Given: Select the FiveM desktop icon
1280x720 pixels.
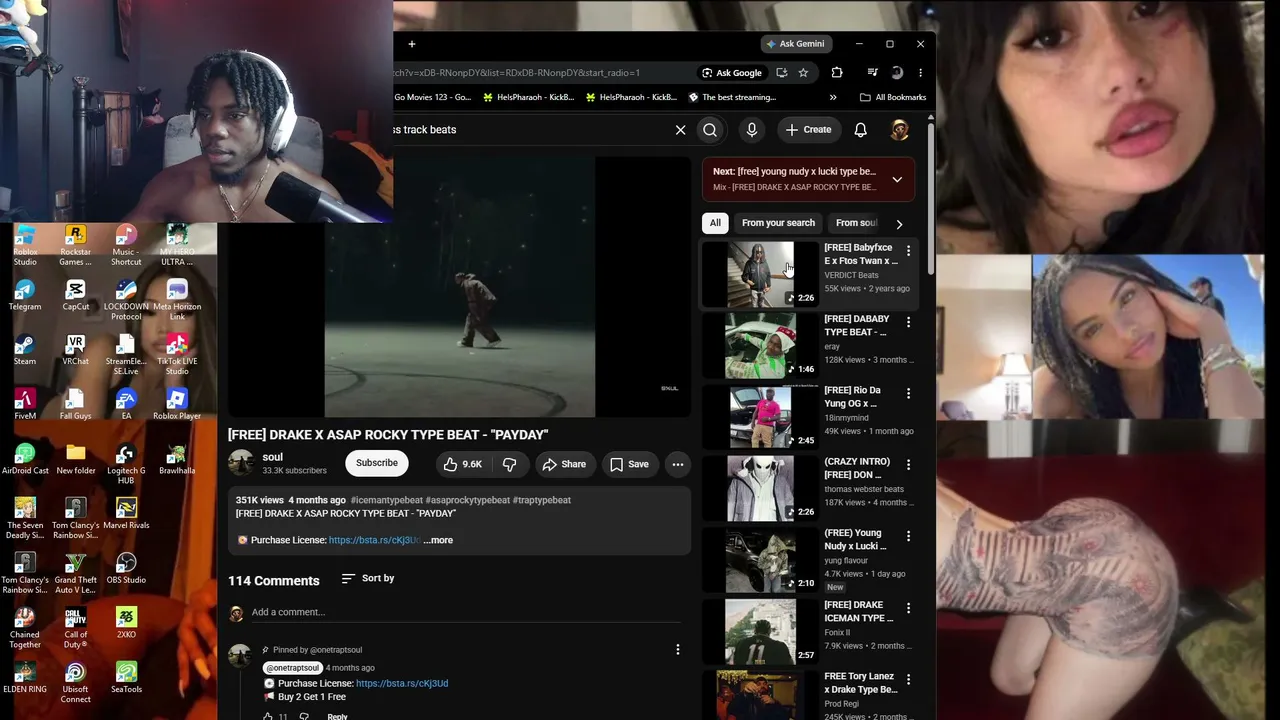Looking at the screenshot, I should 25,404.
